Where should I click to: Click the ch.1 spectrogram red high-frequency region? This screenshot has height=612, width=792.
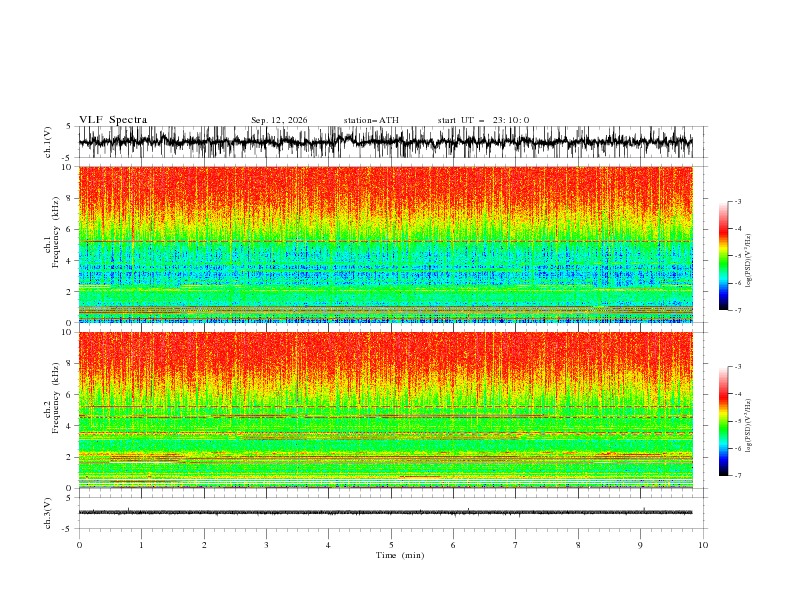[385, 192]
